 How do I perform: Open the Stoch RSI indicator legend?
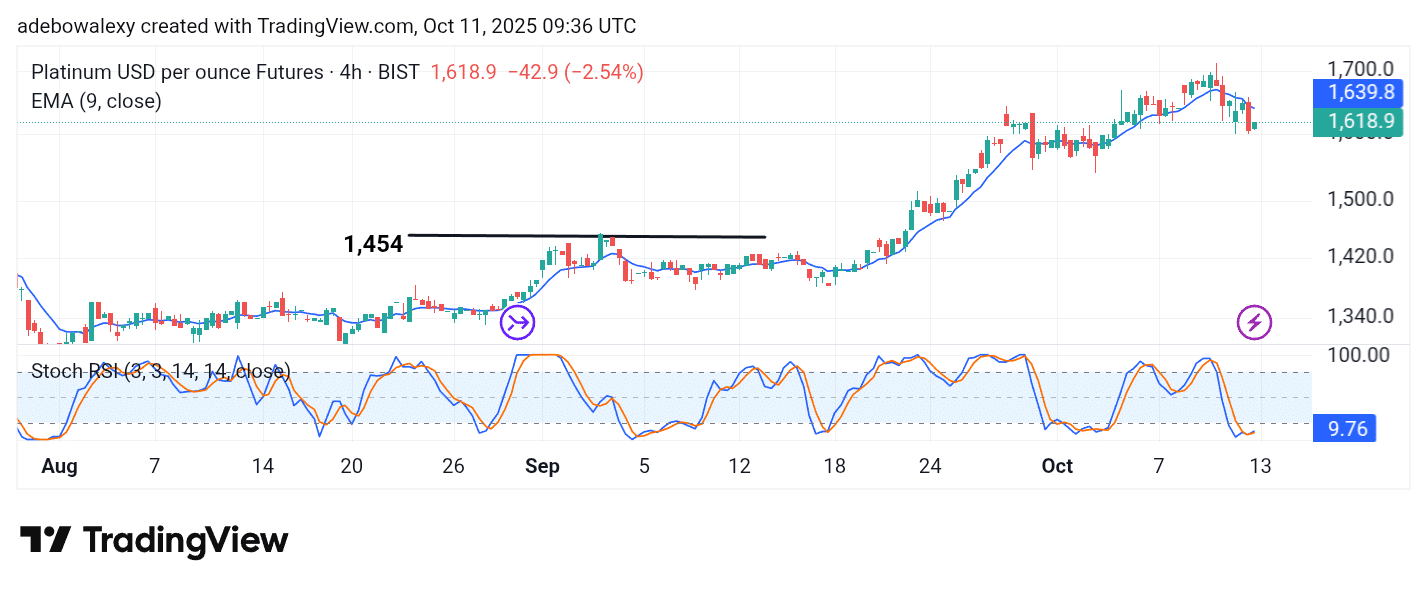tap(160, 372)
